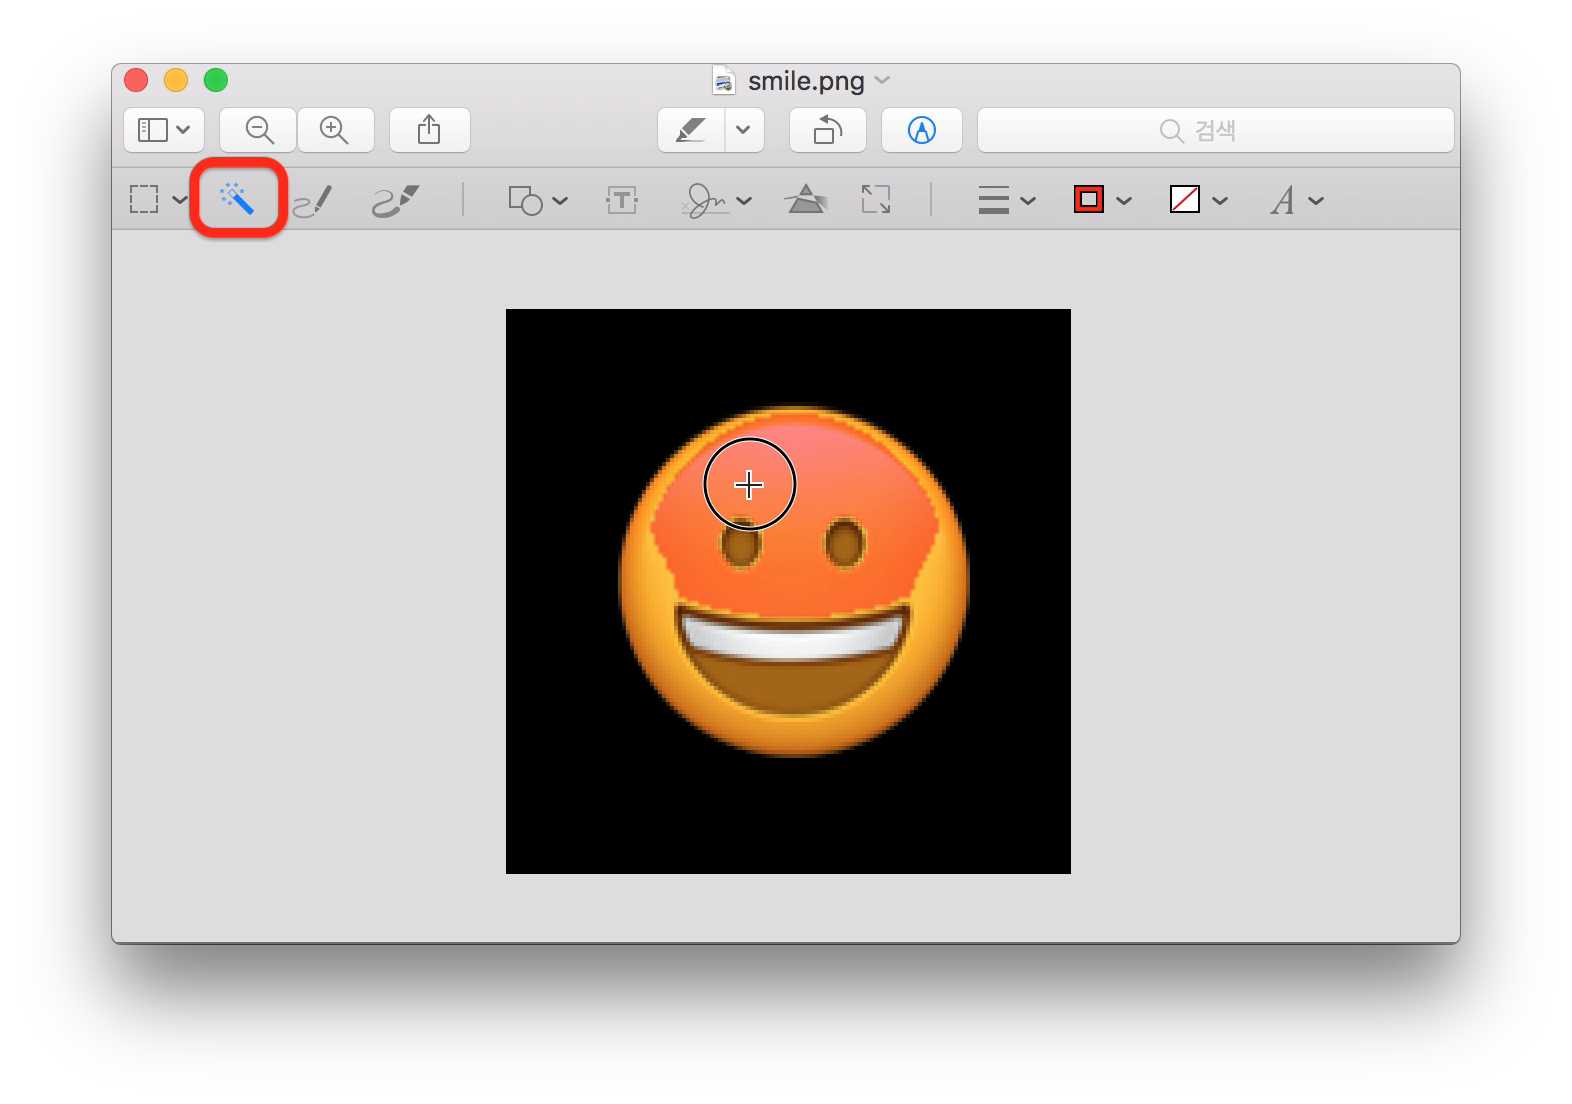1572x1104 pixels.
Task: Open the Shapes tool menu
Action: pos(537,200)
